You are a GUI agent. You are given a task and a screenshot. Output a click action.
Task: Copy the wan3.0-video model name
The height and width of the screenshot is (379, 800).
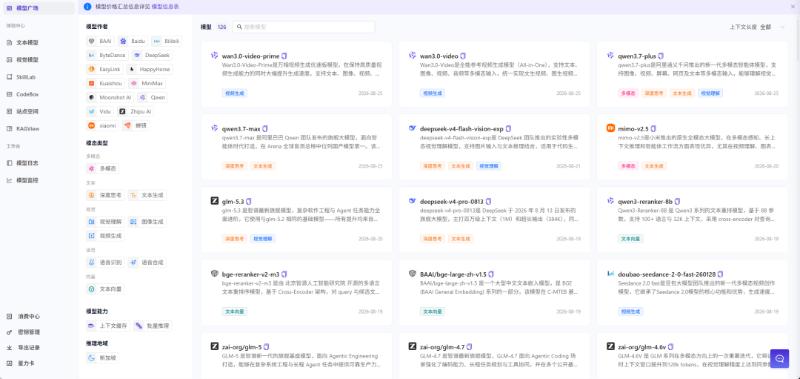coord(463,56)
